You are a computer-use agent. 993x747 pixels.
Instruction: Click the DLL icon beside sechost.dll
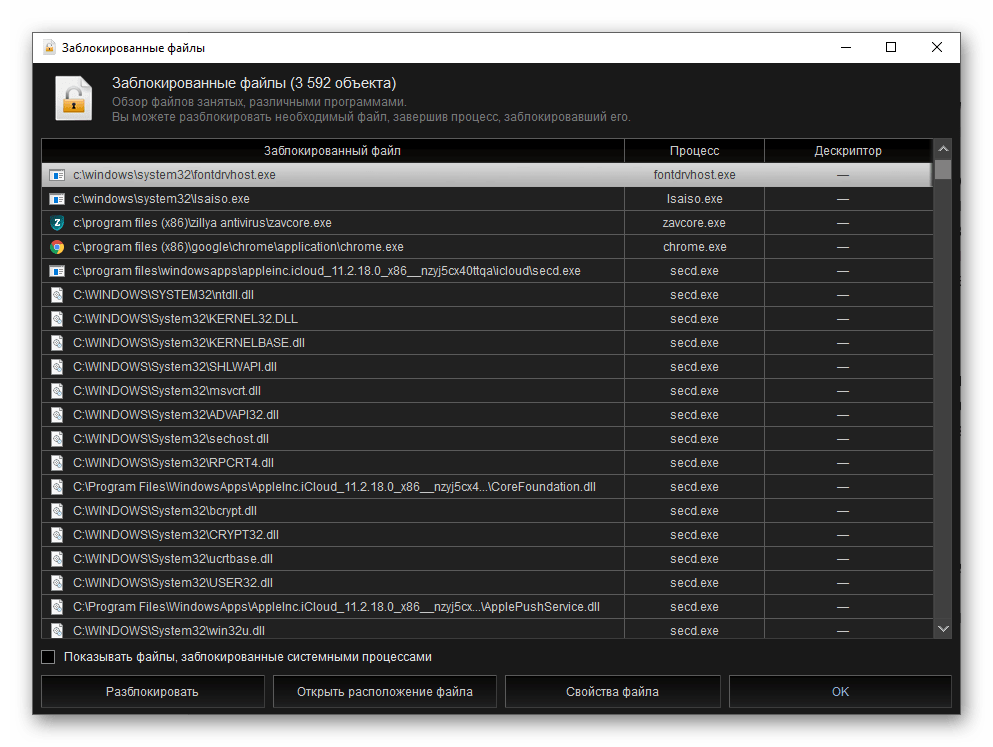pyautogui.click(x=57, y=439)
